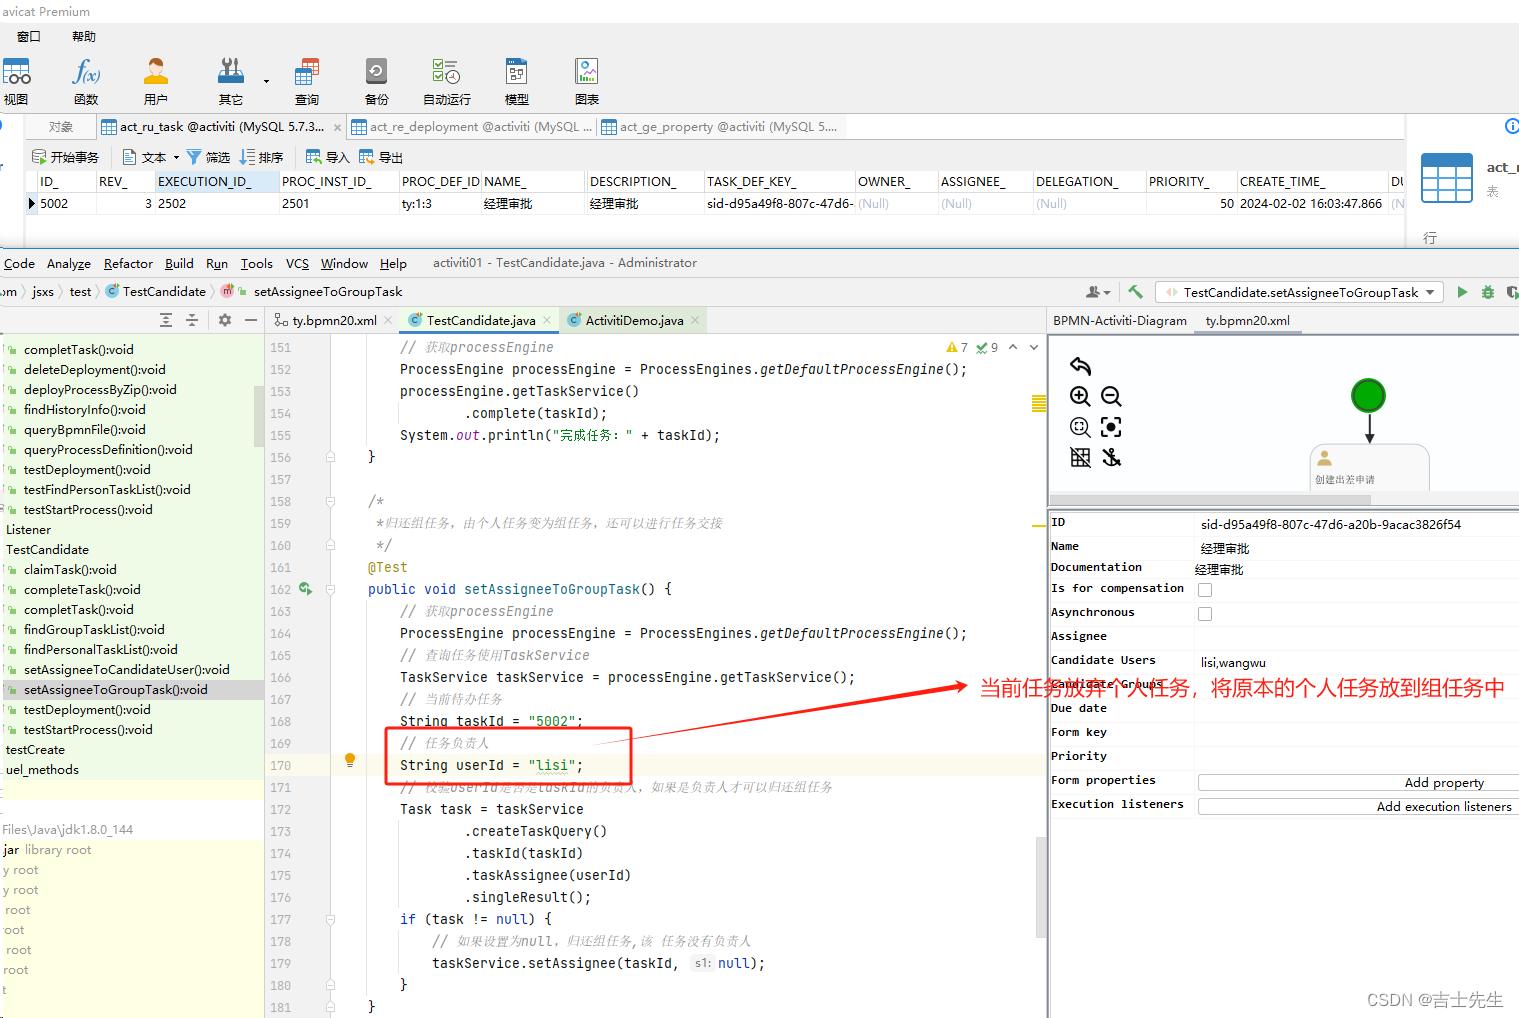Jump to previous highlighted problem arrow
The image size is (1519, 1018).
1013,347
